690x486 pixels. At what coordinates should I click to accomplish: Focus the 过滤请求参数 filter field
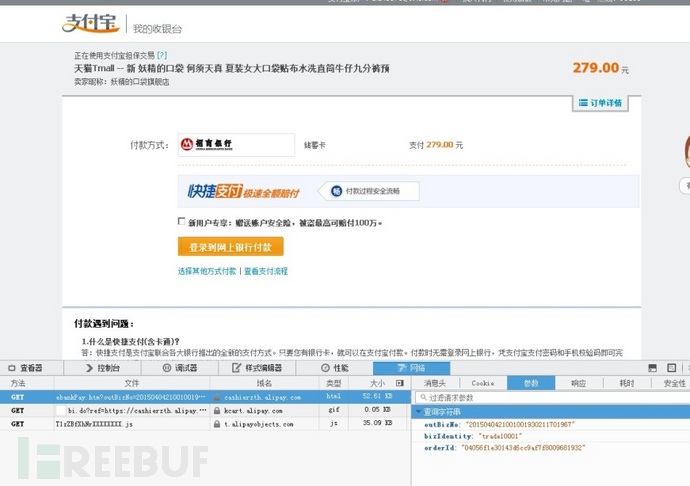(x=553, y=398)
